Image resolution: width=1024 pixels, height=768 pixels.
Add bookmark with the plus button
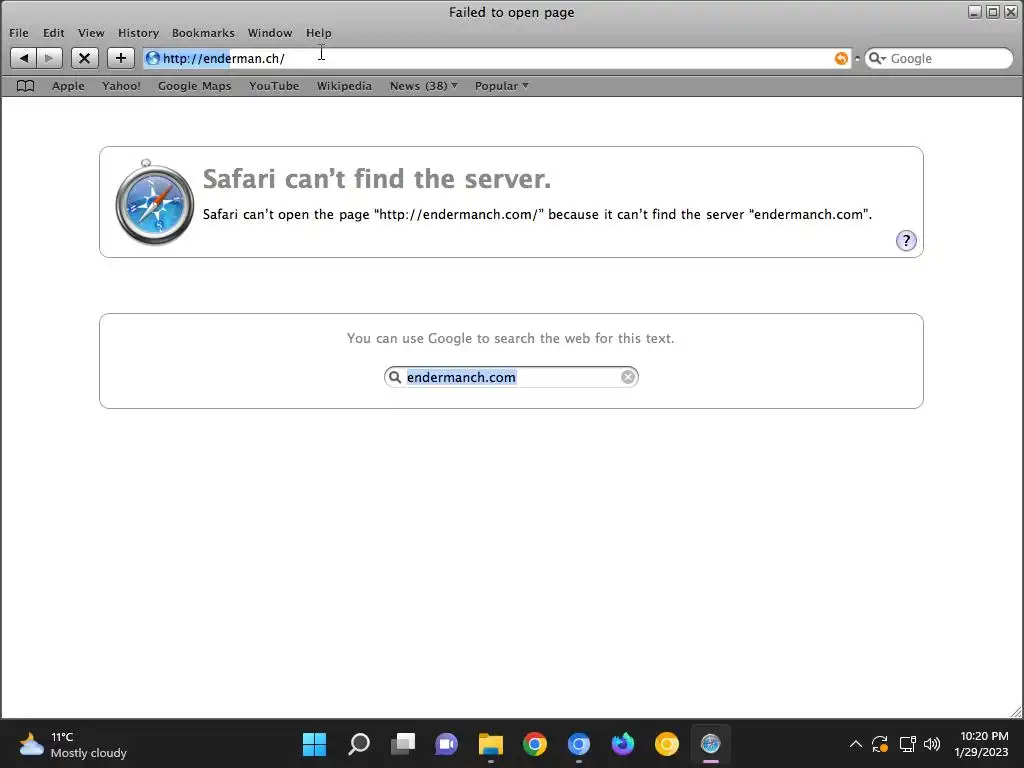click(121, 58)
